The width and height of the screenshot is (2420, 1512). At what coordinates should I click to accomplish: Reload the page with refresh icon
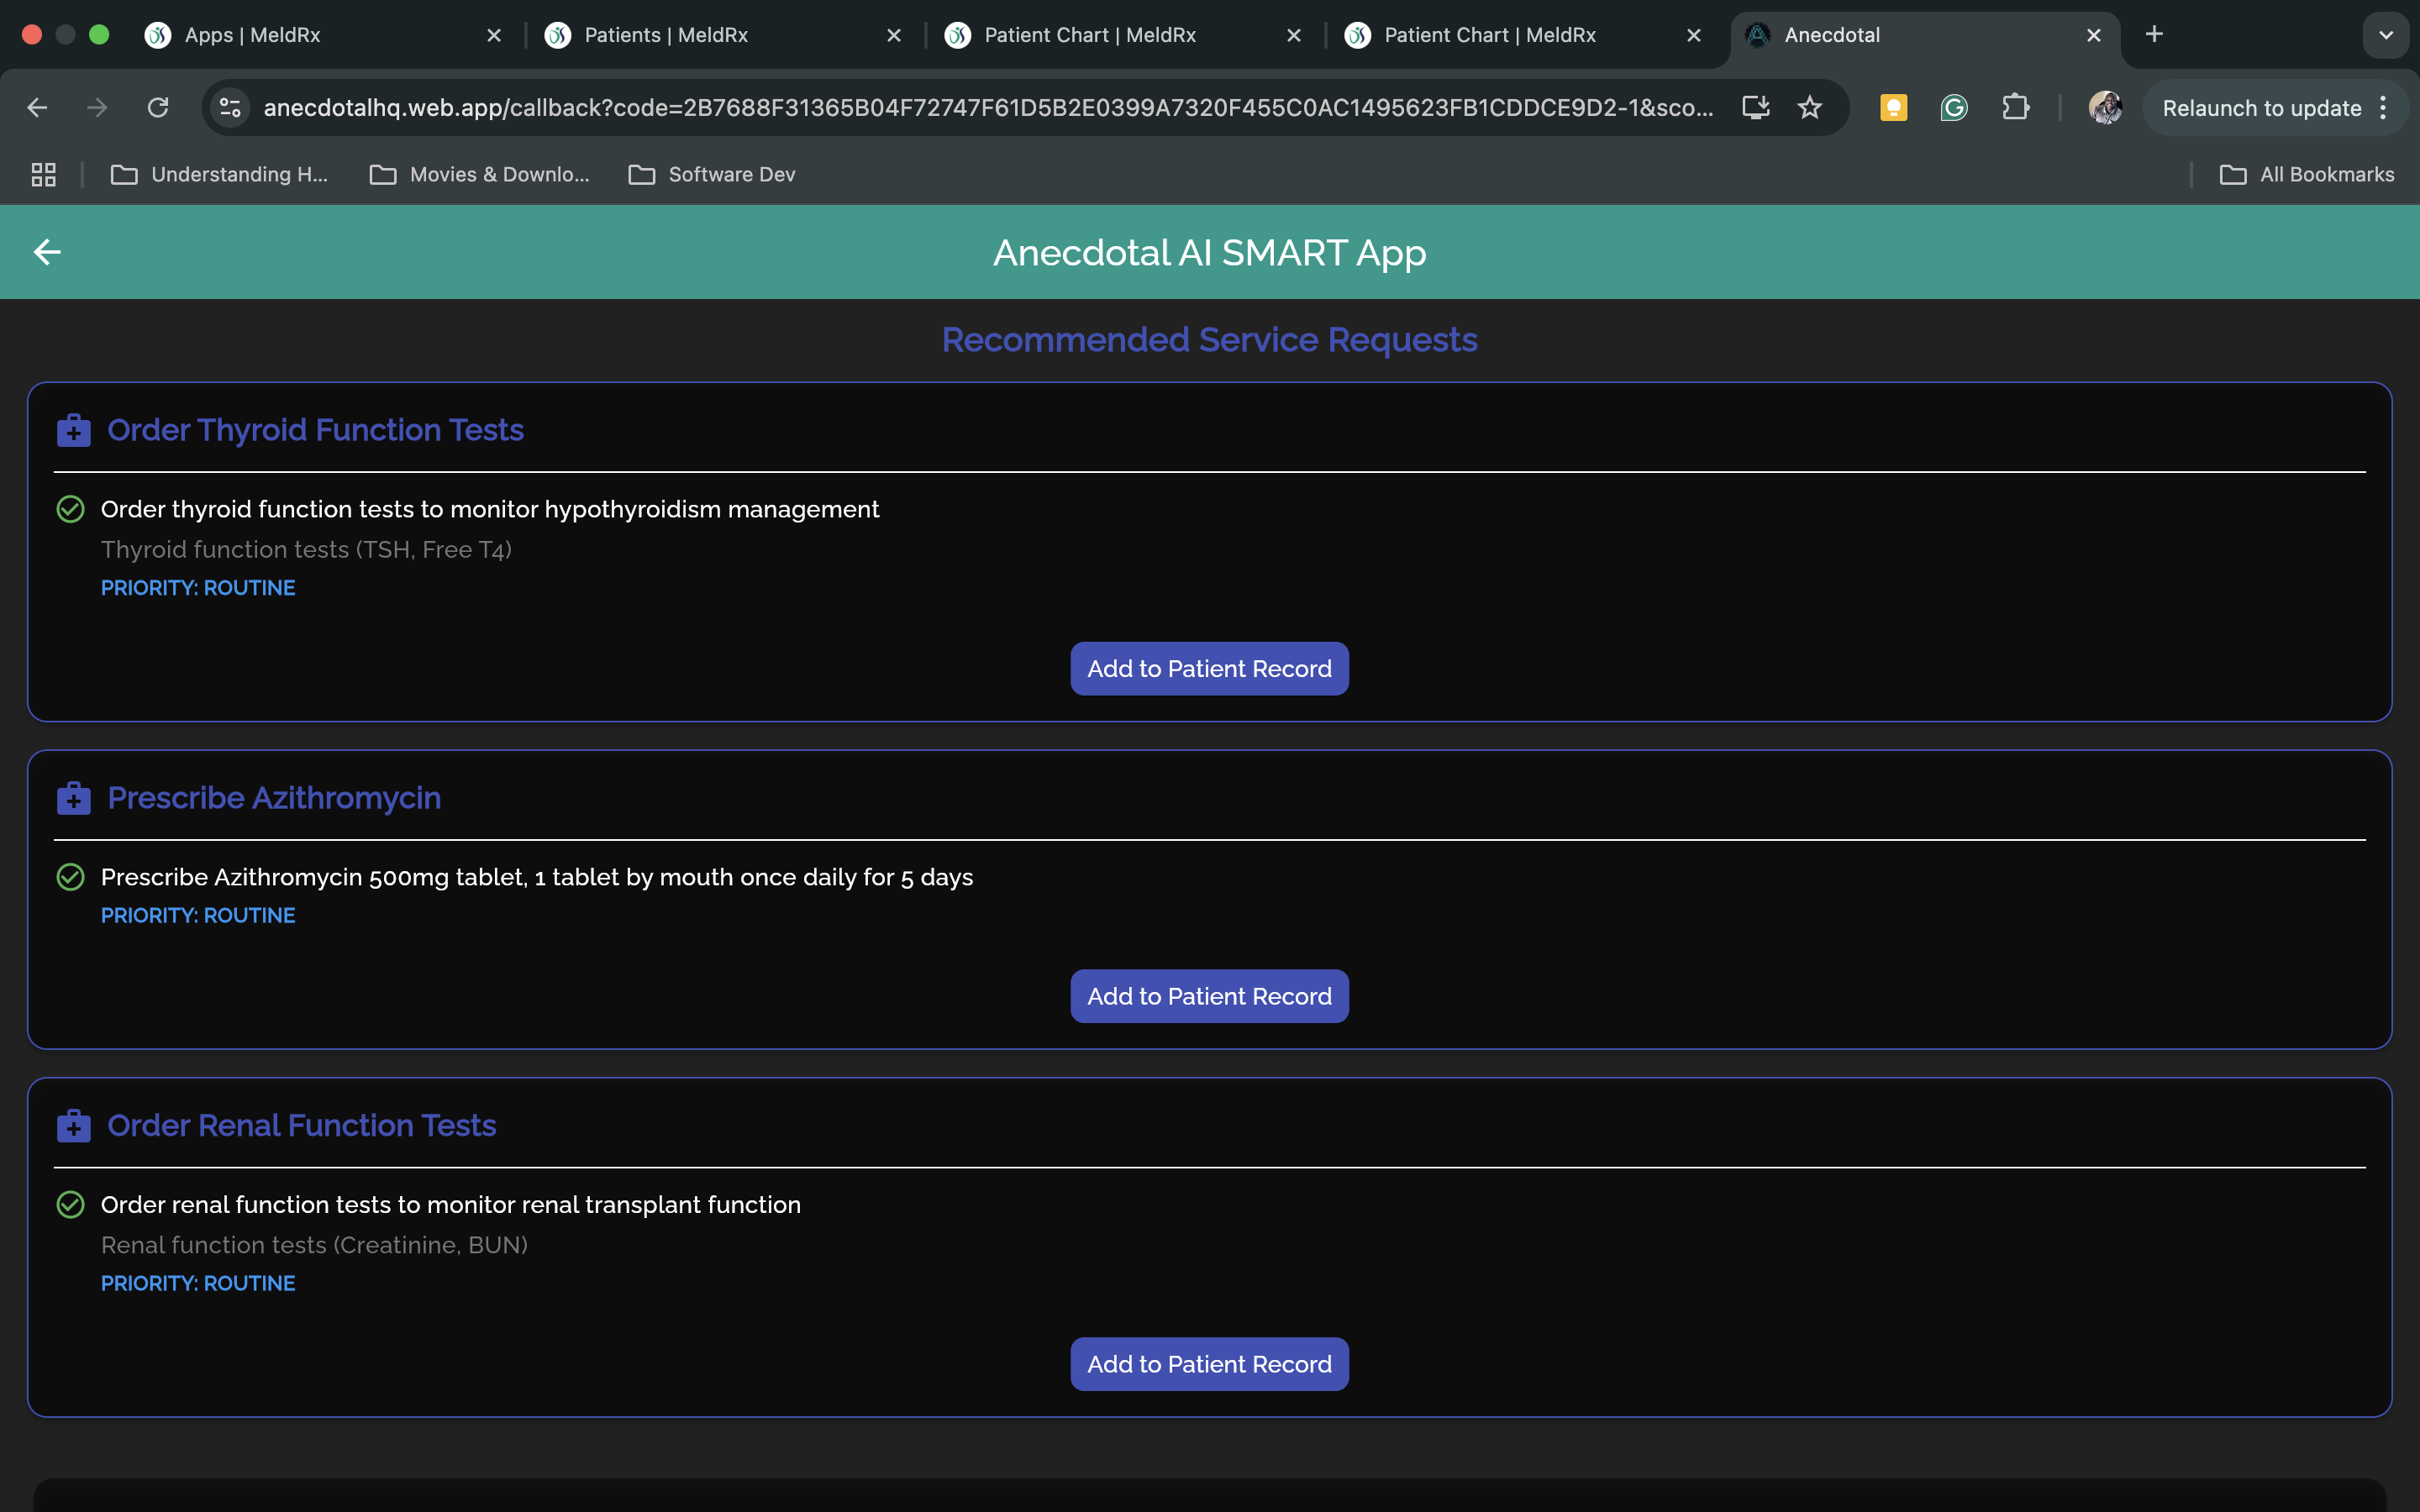[158, 108]
